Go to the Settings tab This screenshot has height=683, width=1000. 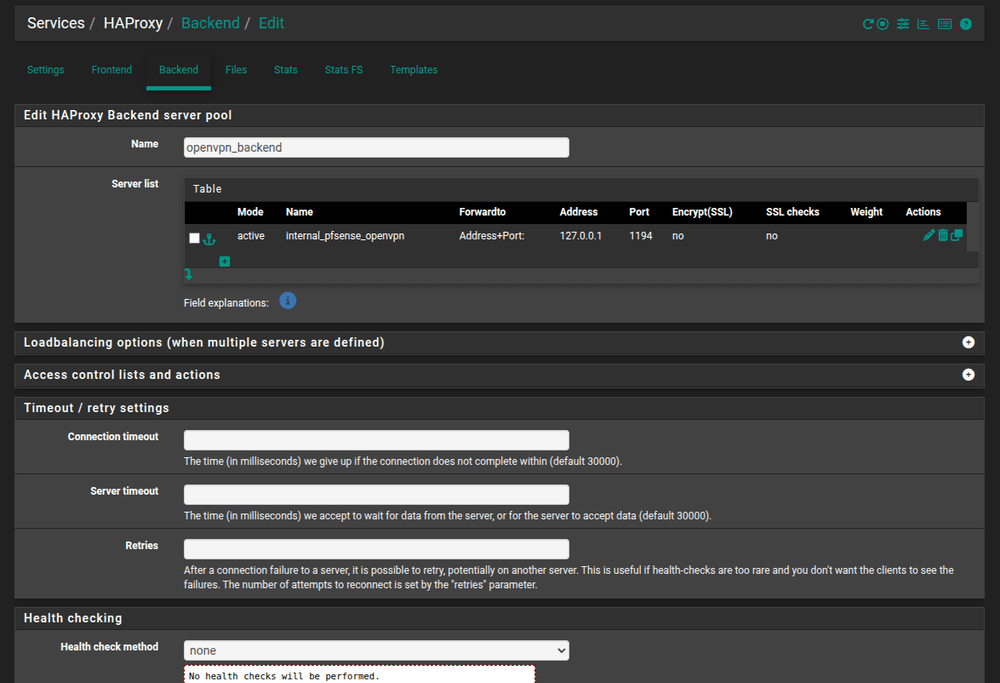(45, 70)
